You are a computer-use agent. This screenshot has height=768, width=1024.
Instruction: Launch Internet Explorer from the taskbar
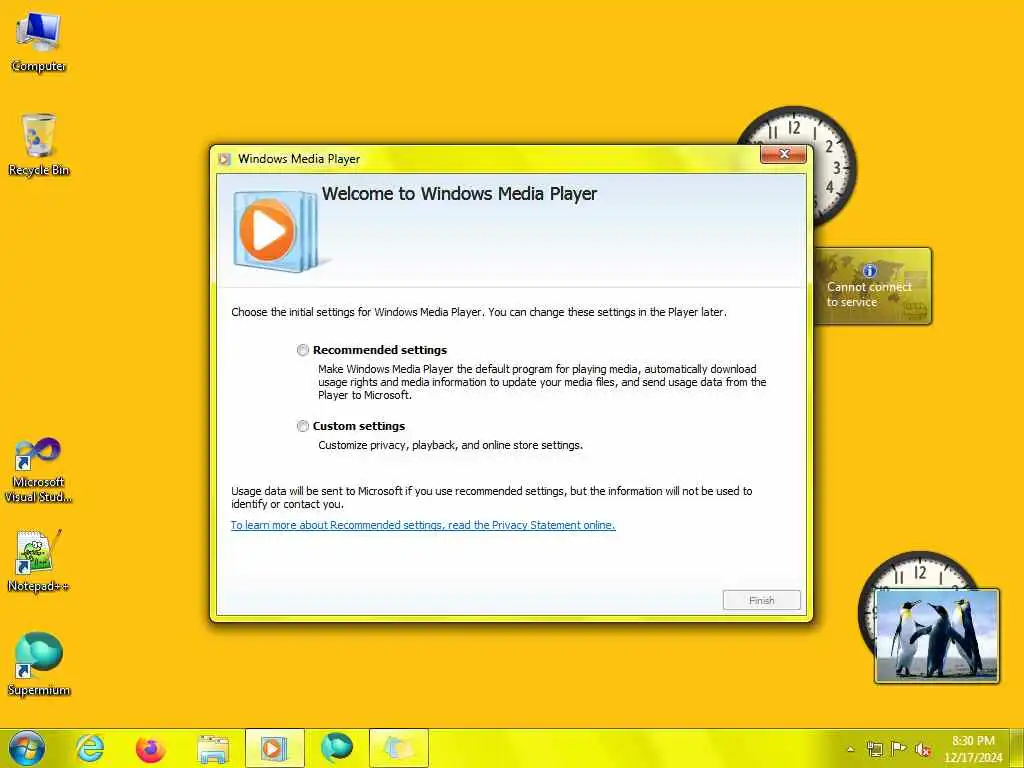(x=89, y=748)
